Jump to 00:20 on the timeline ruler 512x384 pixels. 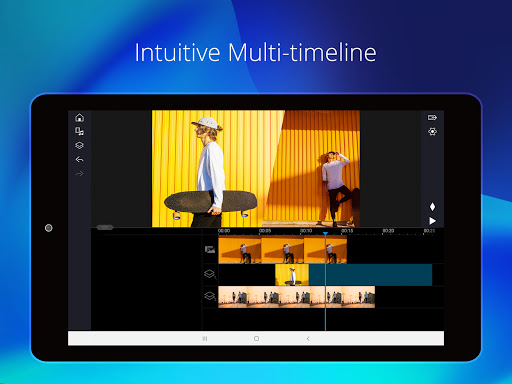388,231
